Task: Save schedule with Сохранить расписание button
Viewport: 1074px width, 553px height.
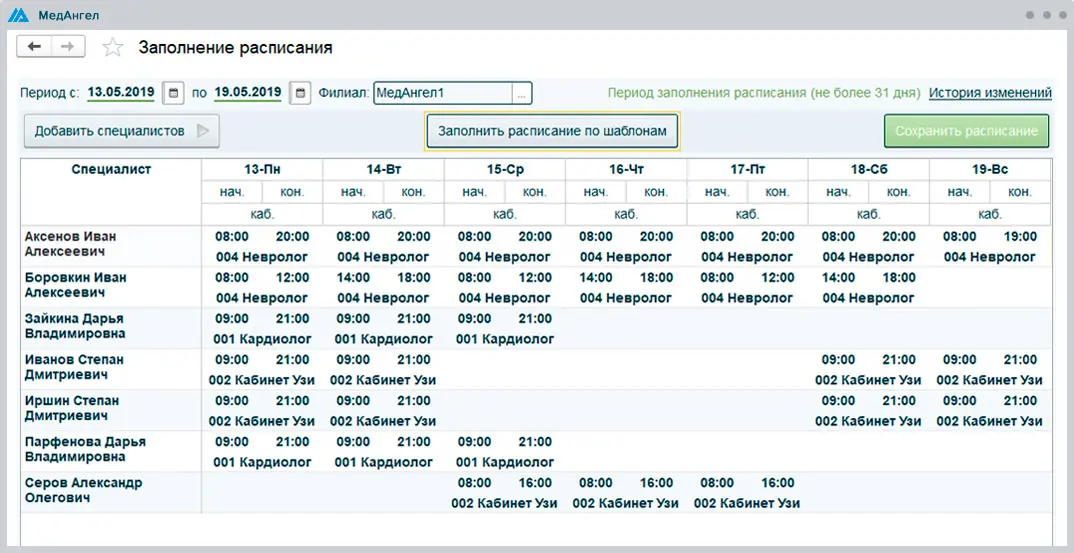Action: point(966,131)
